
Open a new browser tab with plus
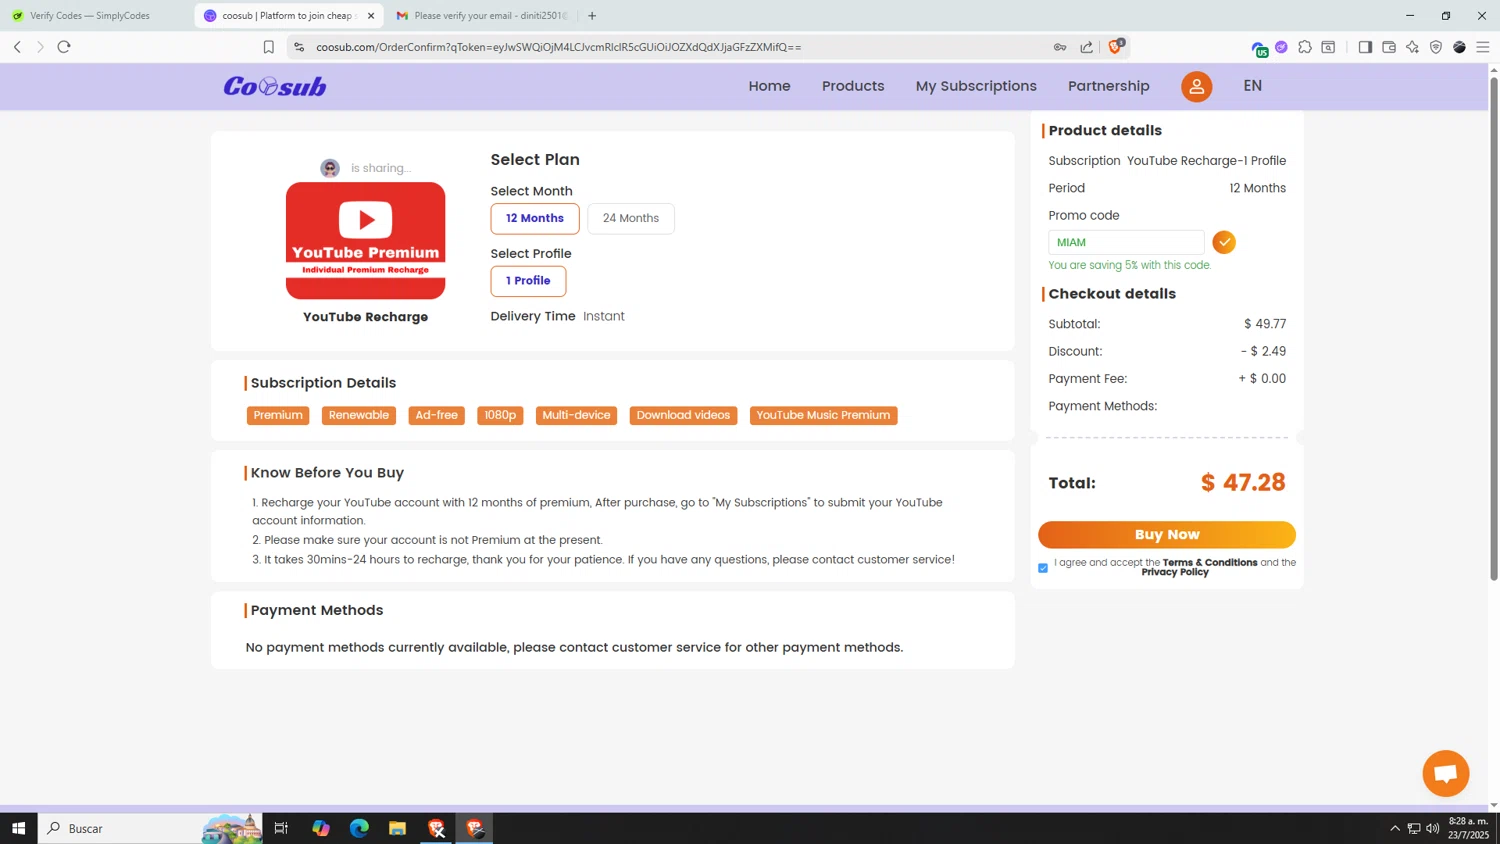[592, 16]
